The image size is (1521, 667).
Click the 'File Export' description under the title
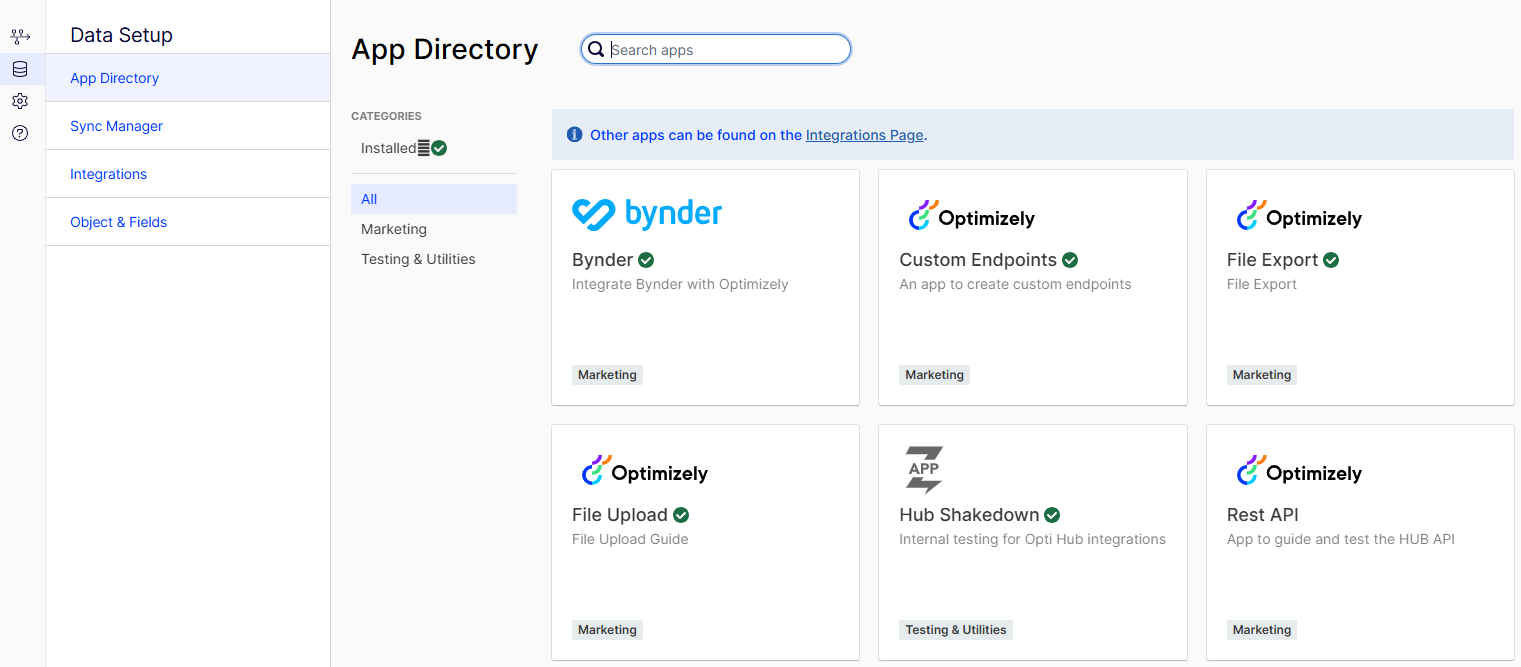[1262, 284]
